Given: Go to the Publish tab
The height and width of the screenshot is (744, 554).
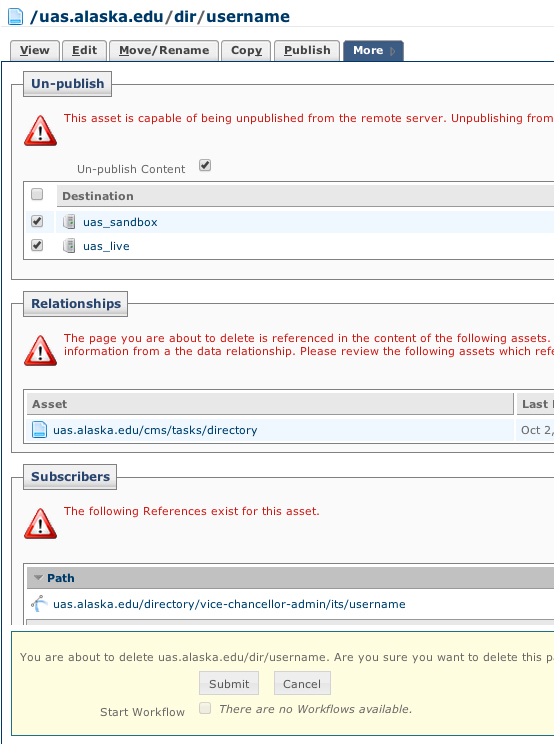Looking at the screenshot, I should point(307,50).
